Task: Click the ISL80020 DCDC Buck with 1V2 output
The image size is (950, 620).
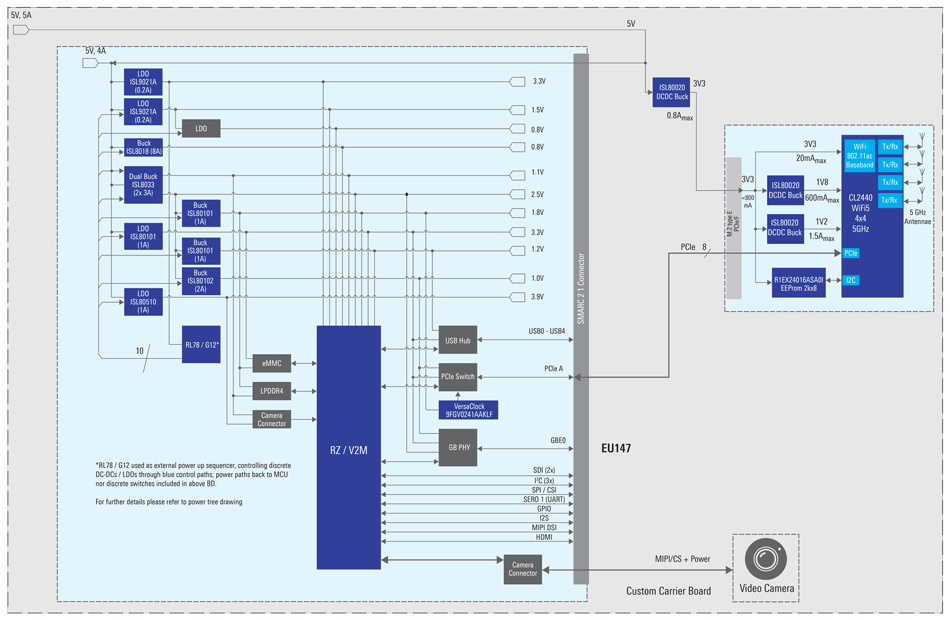Action: point(785,228)
